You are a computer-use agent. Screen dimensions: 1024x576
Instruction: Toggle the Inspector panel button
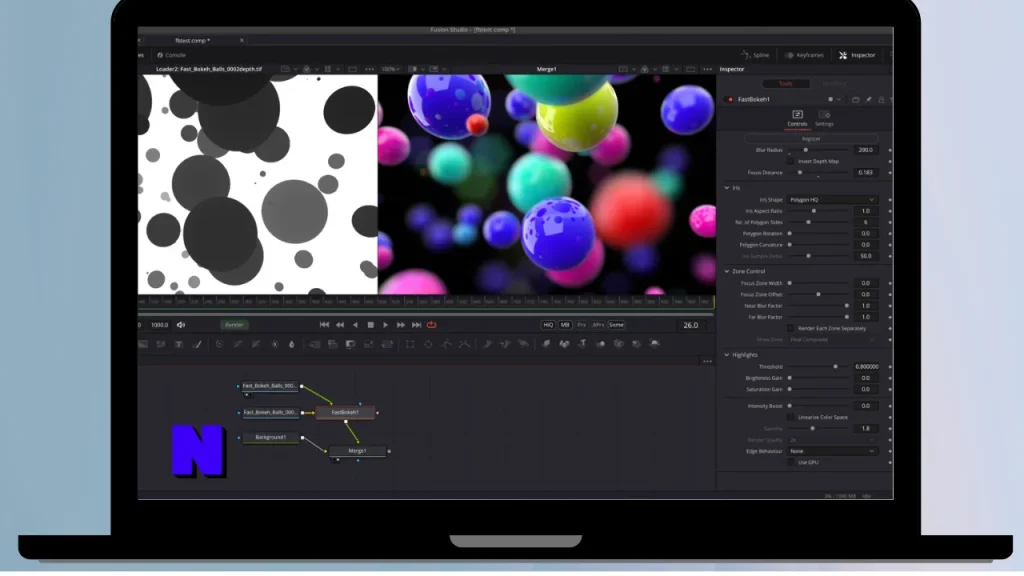click(x=857, y=56)
